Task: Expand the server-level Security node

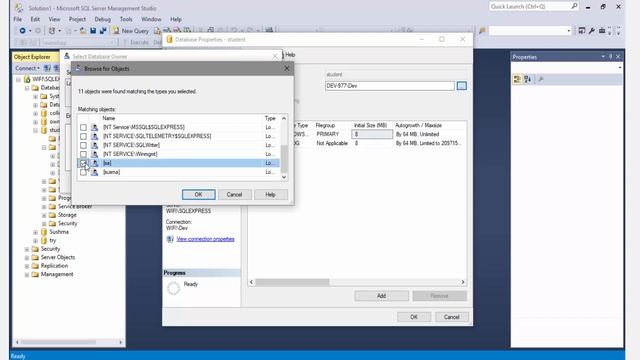Action: pyautogui.click(x=27, y=249)
